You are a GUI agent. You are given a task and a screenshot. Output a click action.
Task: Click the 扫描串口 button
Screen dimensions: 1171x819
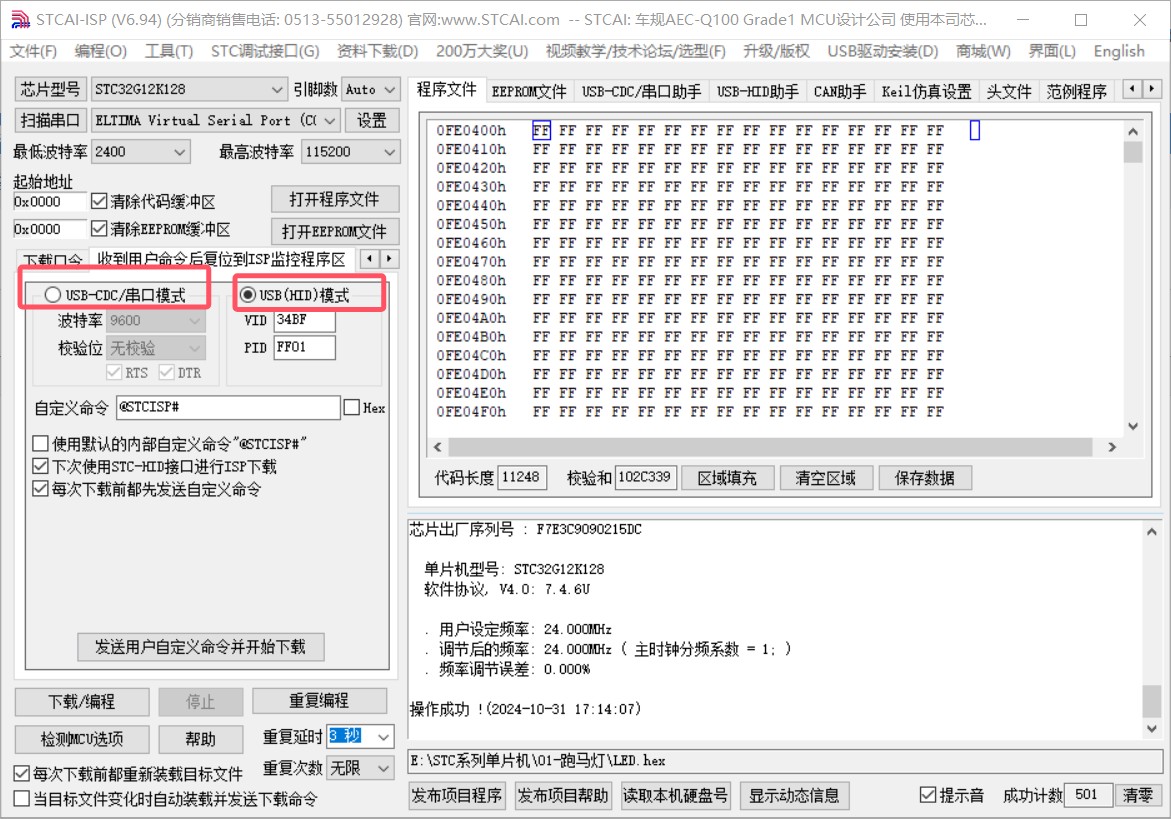[50, 120]
